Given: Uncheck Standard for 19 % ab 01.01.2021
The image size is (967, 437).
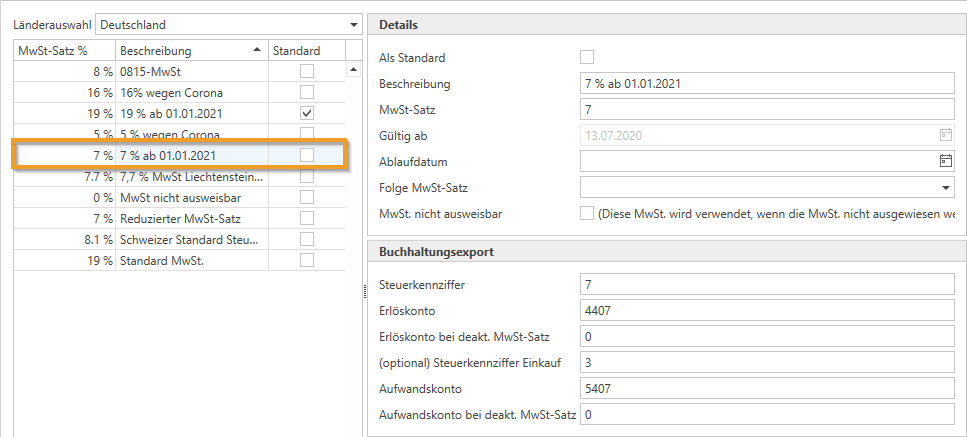Looking at the screenshot, I should pyautogui.click(x=307, y=113).
